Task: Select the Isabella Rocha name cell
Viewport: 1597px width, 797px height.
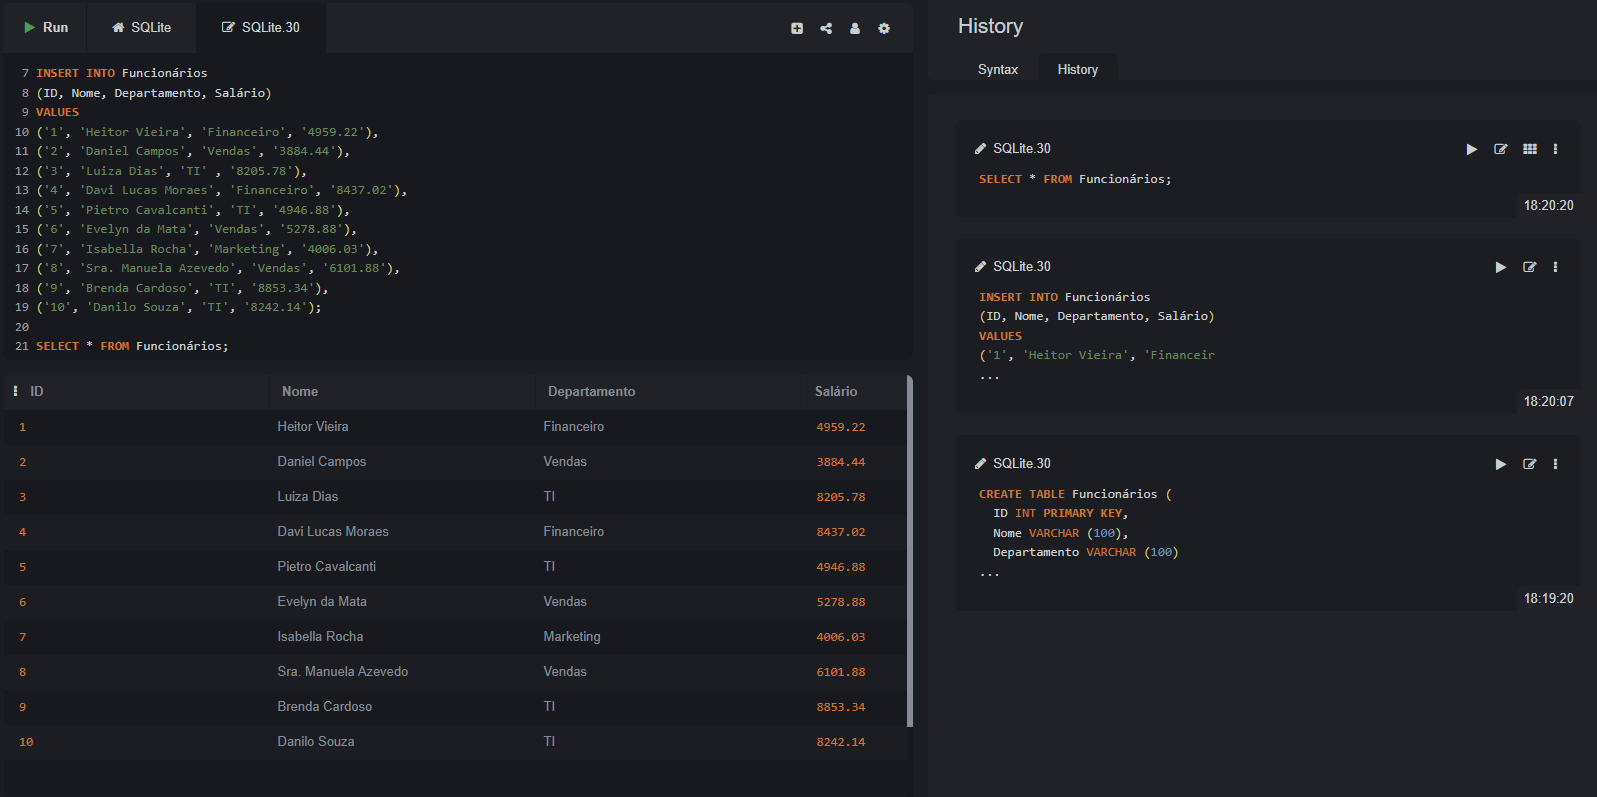Action: pyautogui.click(x=320, y=637)
